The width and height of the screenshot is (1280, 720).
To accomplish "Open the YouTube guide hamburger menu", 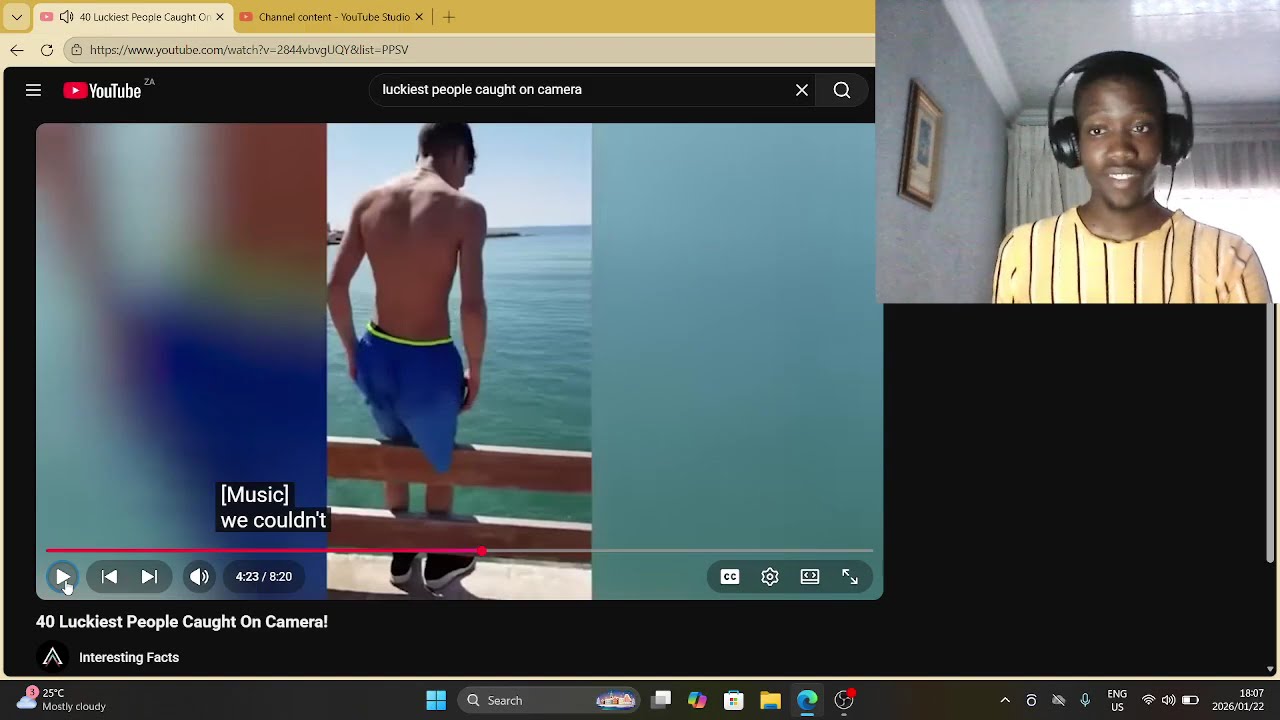I will (x=33, y=90).
